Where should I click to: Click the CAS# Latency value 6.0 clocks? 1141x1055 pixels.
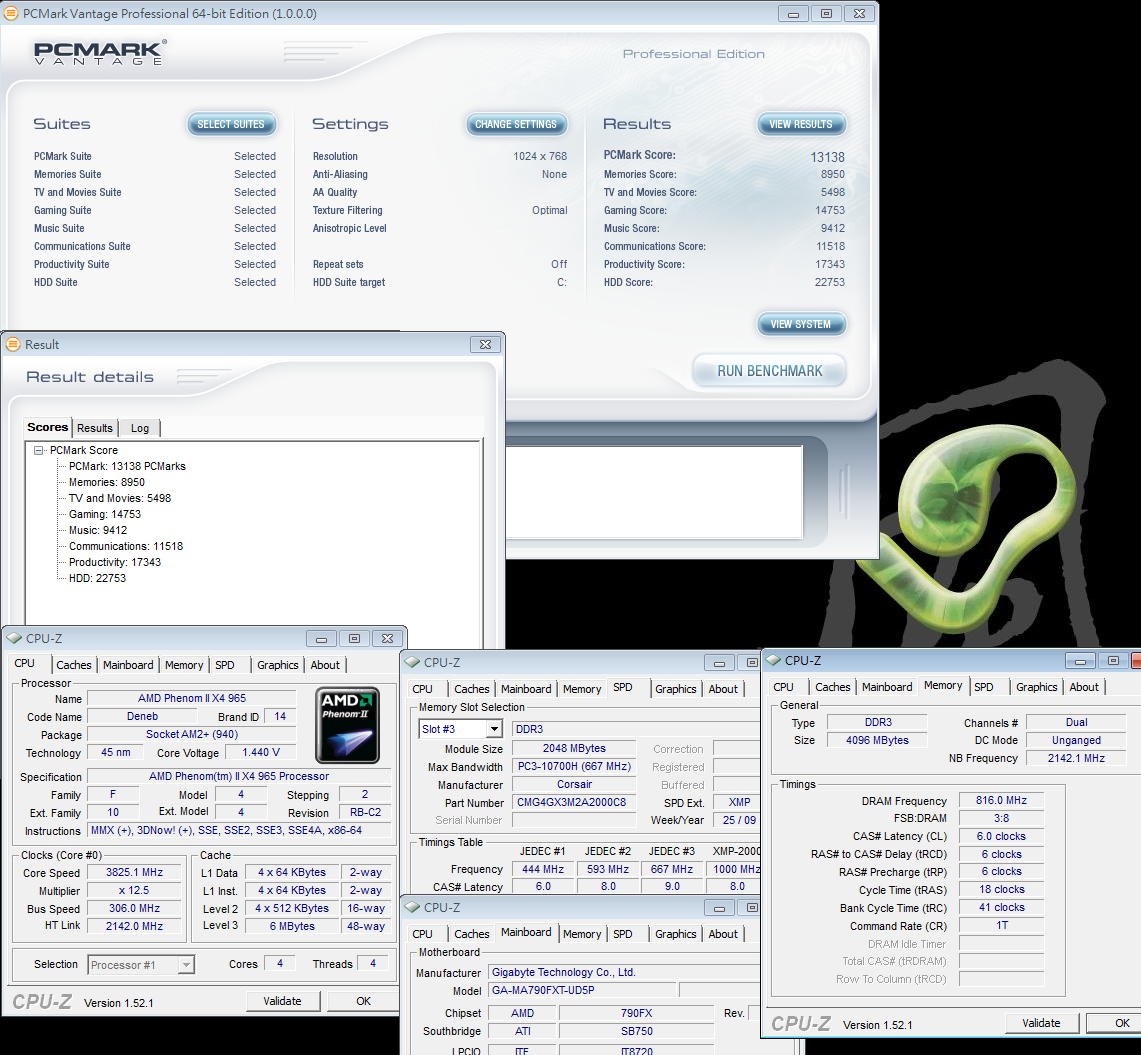[1001, 837]
